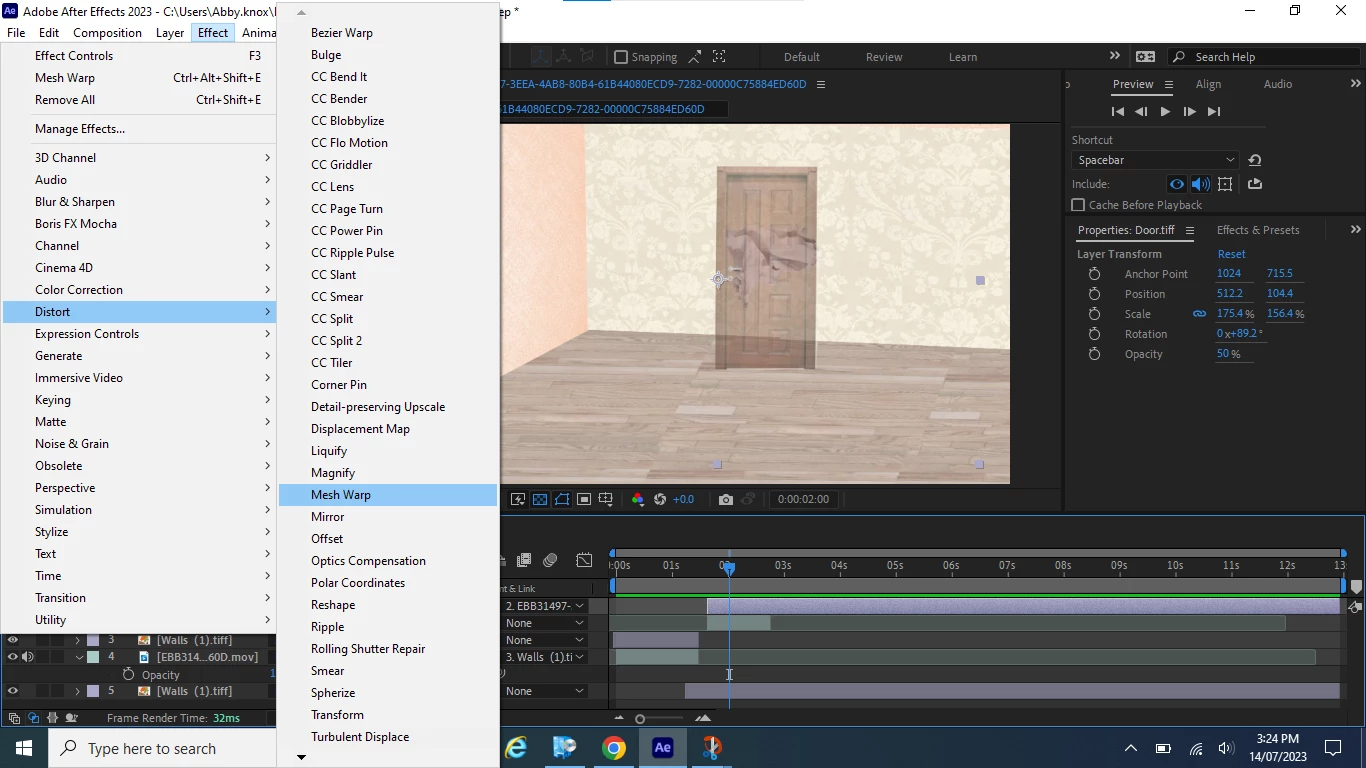This screenshot has height=768, width=1366.
Task: Toggle Include video eye icon in Preview
Action: coord(1177,184)
